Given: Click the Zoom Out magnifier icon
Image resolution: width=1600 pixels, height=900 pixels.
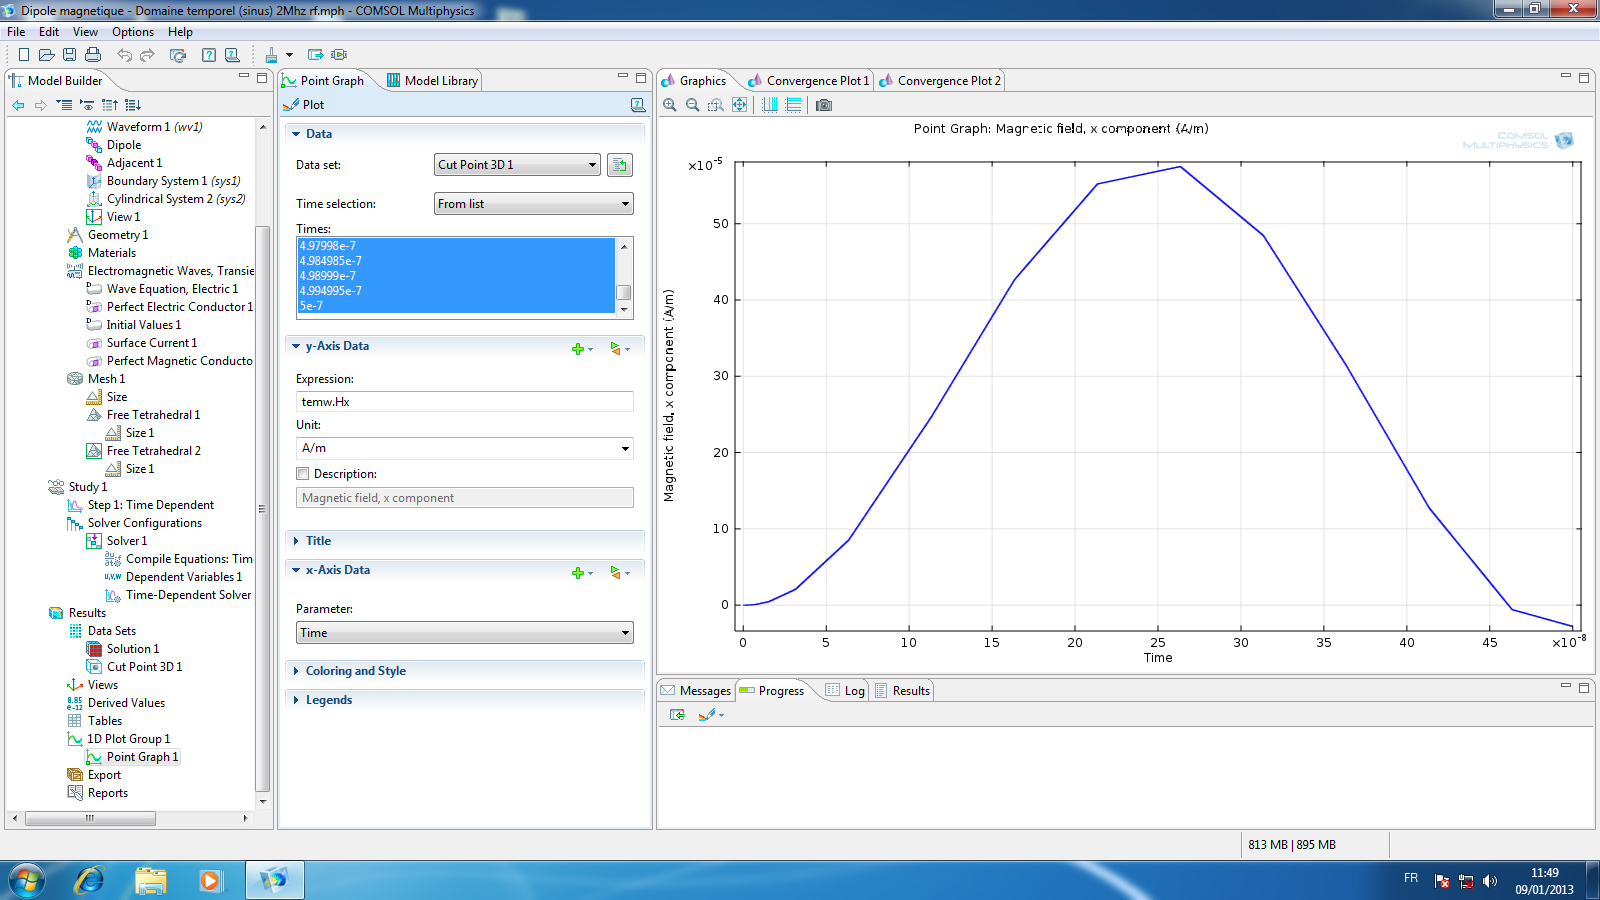Looking at the screenshot, I should coord(692,105).
